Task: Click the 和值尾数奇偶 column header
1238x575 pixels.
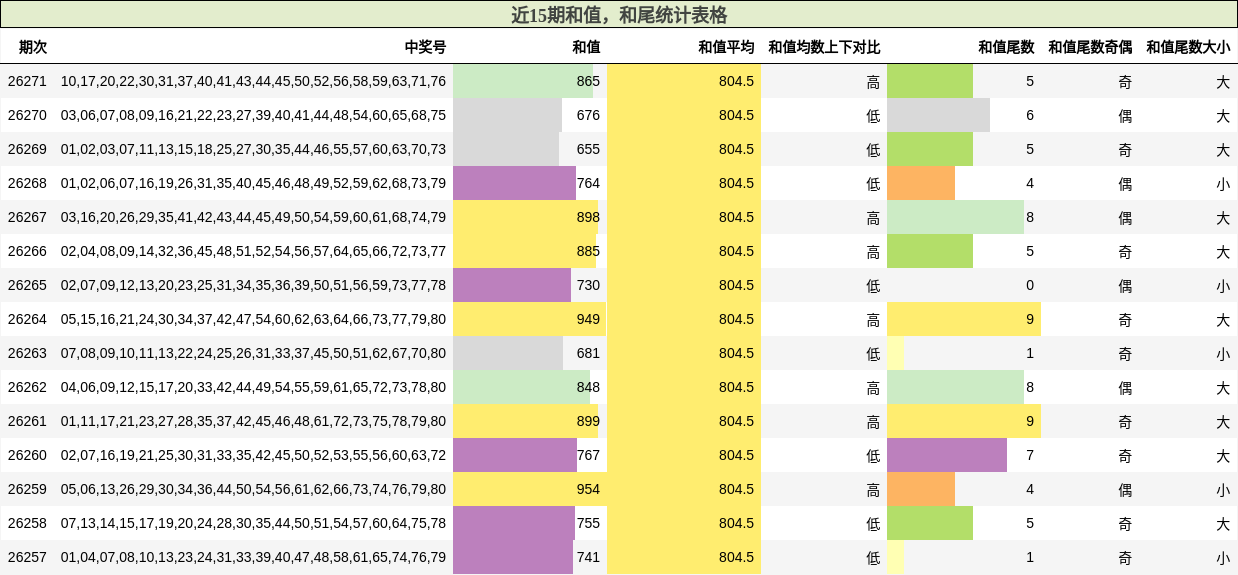Action: pos(1090,47)
